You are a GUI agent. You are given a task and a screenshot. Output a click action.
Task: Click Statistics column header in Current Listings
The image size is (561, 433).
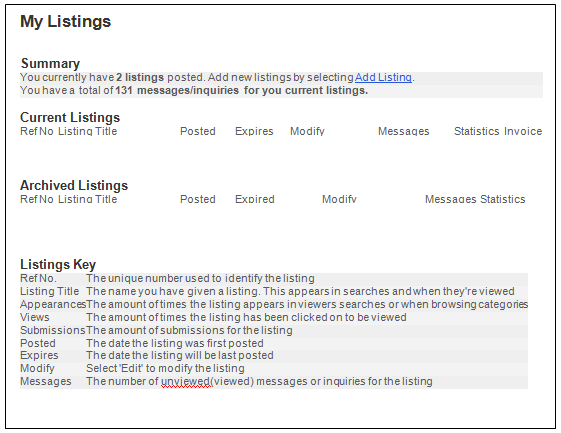pyautogui.click(x=477, y=131)
